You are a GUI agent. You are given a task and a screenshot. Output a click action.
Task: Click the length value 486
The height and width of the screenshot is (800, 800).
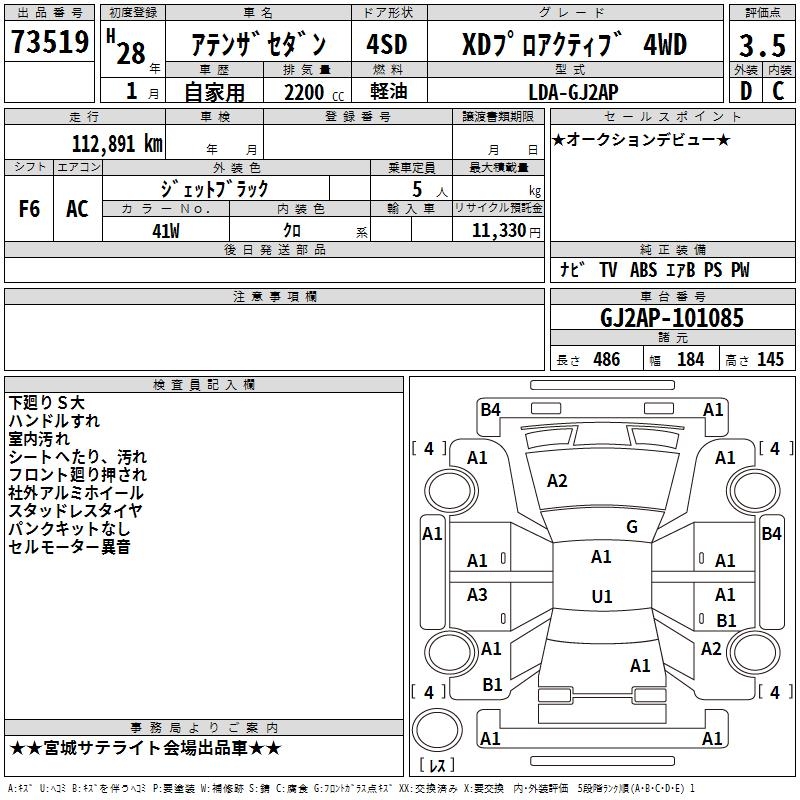[x=607, y=359]
